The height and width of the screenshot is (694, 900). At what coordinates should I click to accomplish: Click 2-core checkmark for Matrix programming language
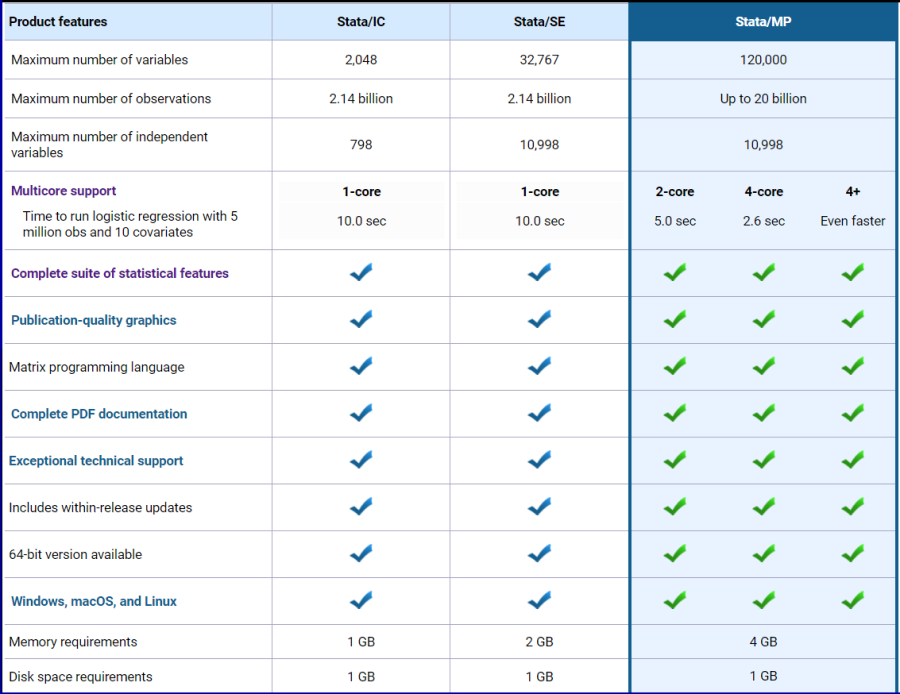pyautogui.click(x=675, y=366)
